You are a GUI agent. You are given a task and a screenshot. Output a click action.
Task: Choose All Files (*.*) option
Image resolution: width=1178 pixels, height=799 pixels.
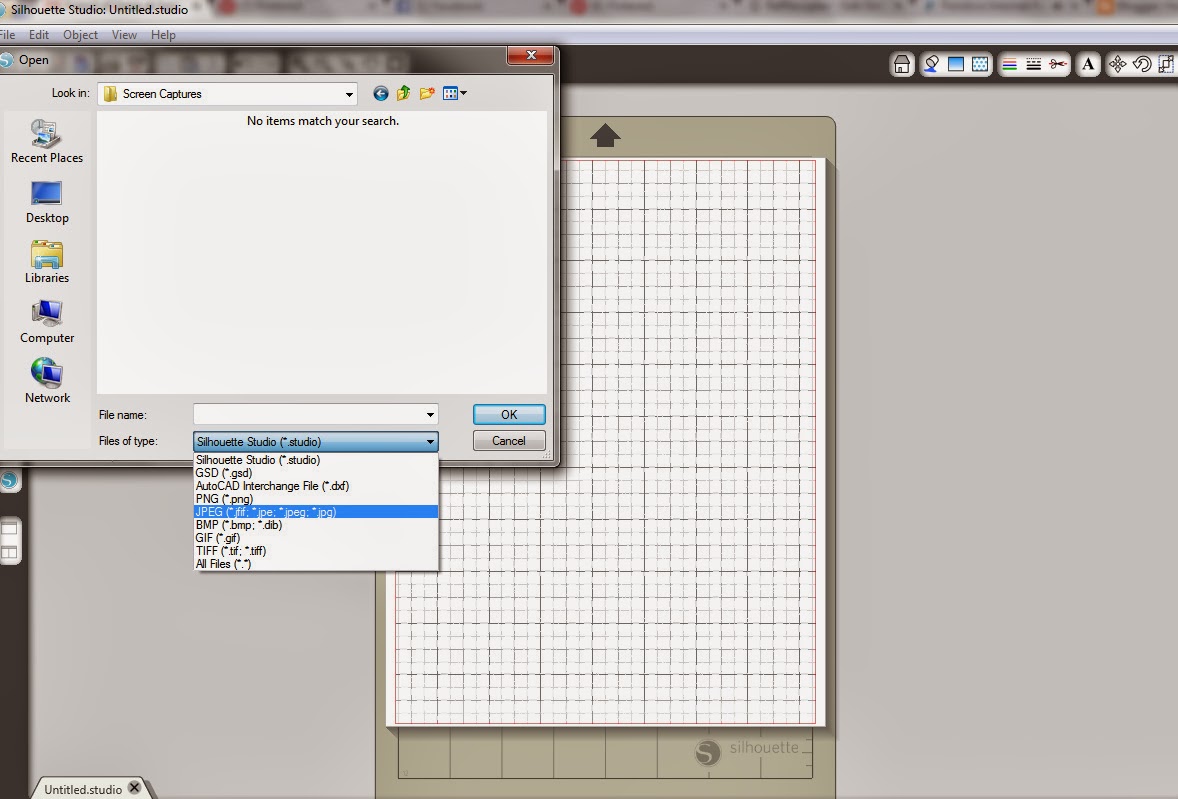[x=316, y=564]
